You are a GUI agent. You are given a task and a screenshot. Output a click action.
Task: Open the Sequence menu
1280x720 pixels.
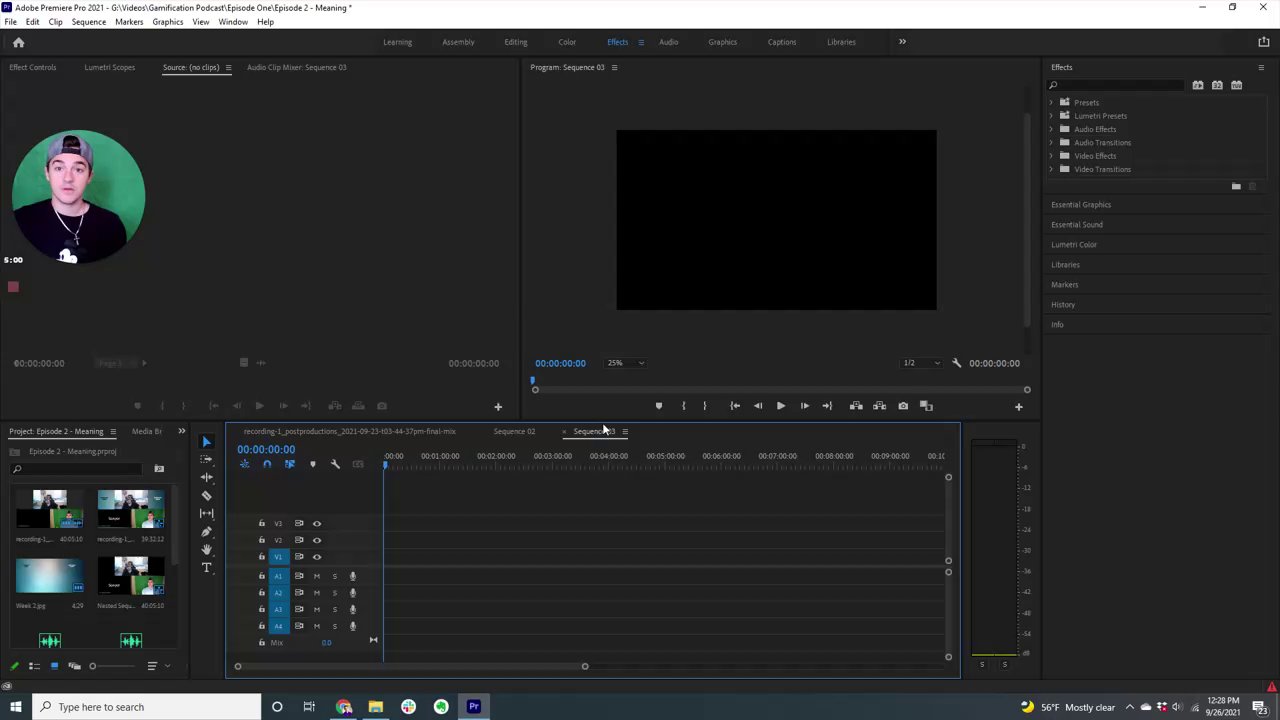click(x=88, y=22)
